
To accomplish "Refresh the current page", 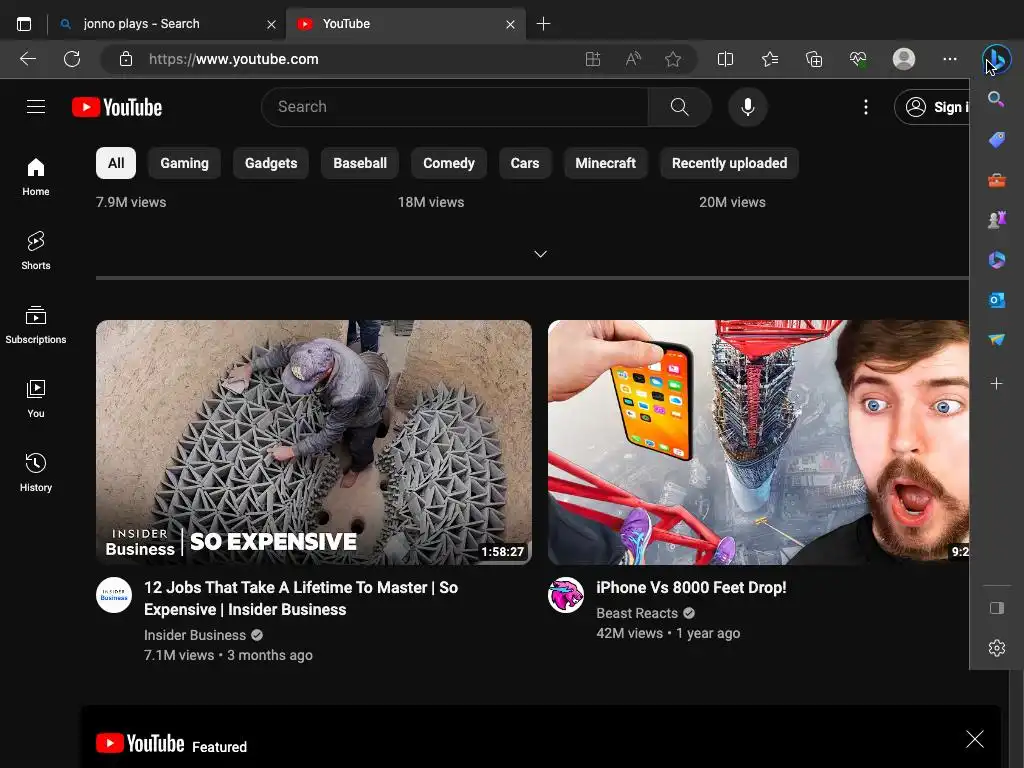I will pyautogui.click(x=72, y=59).
